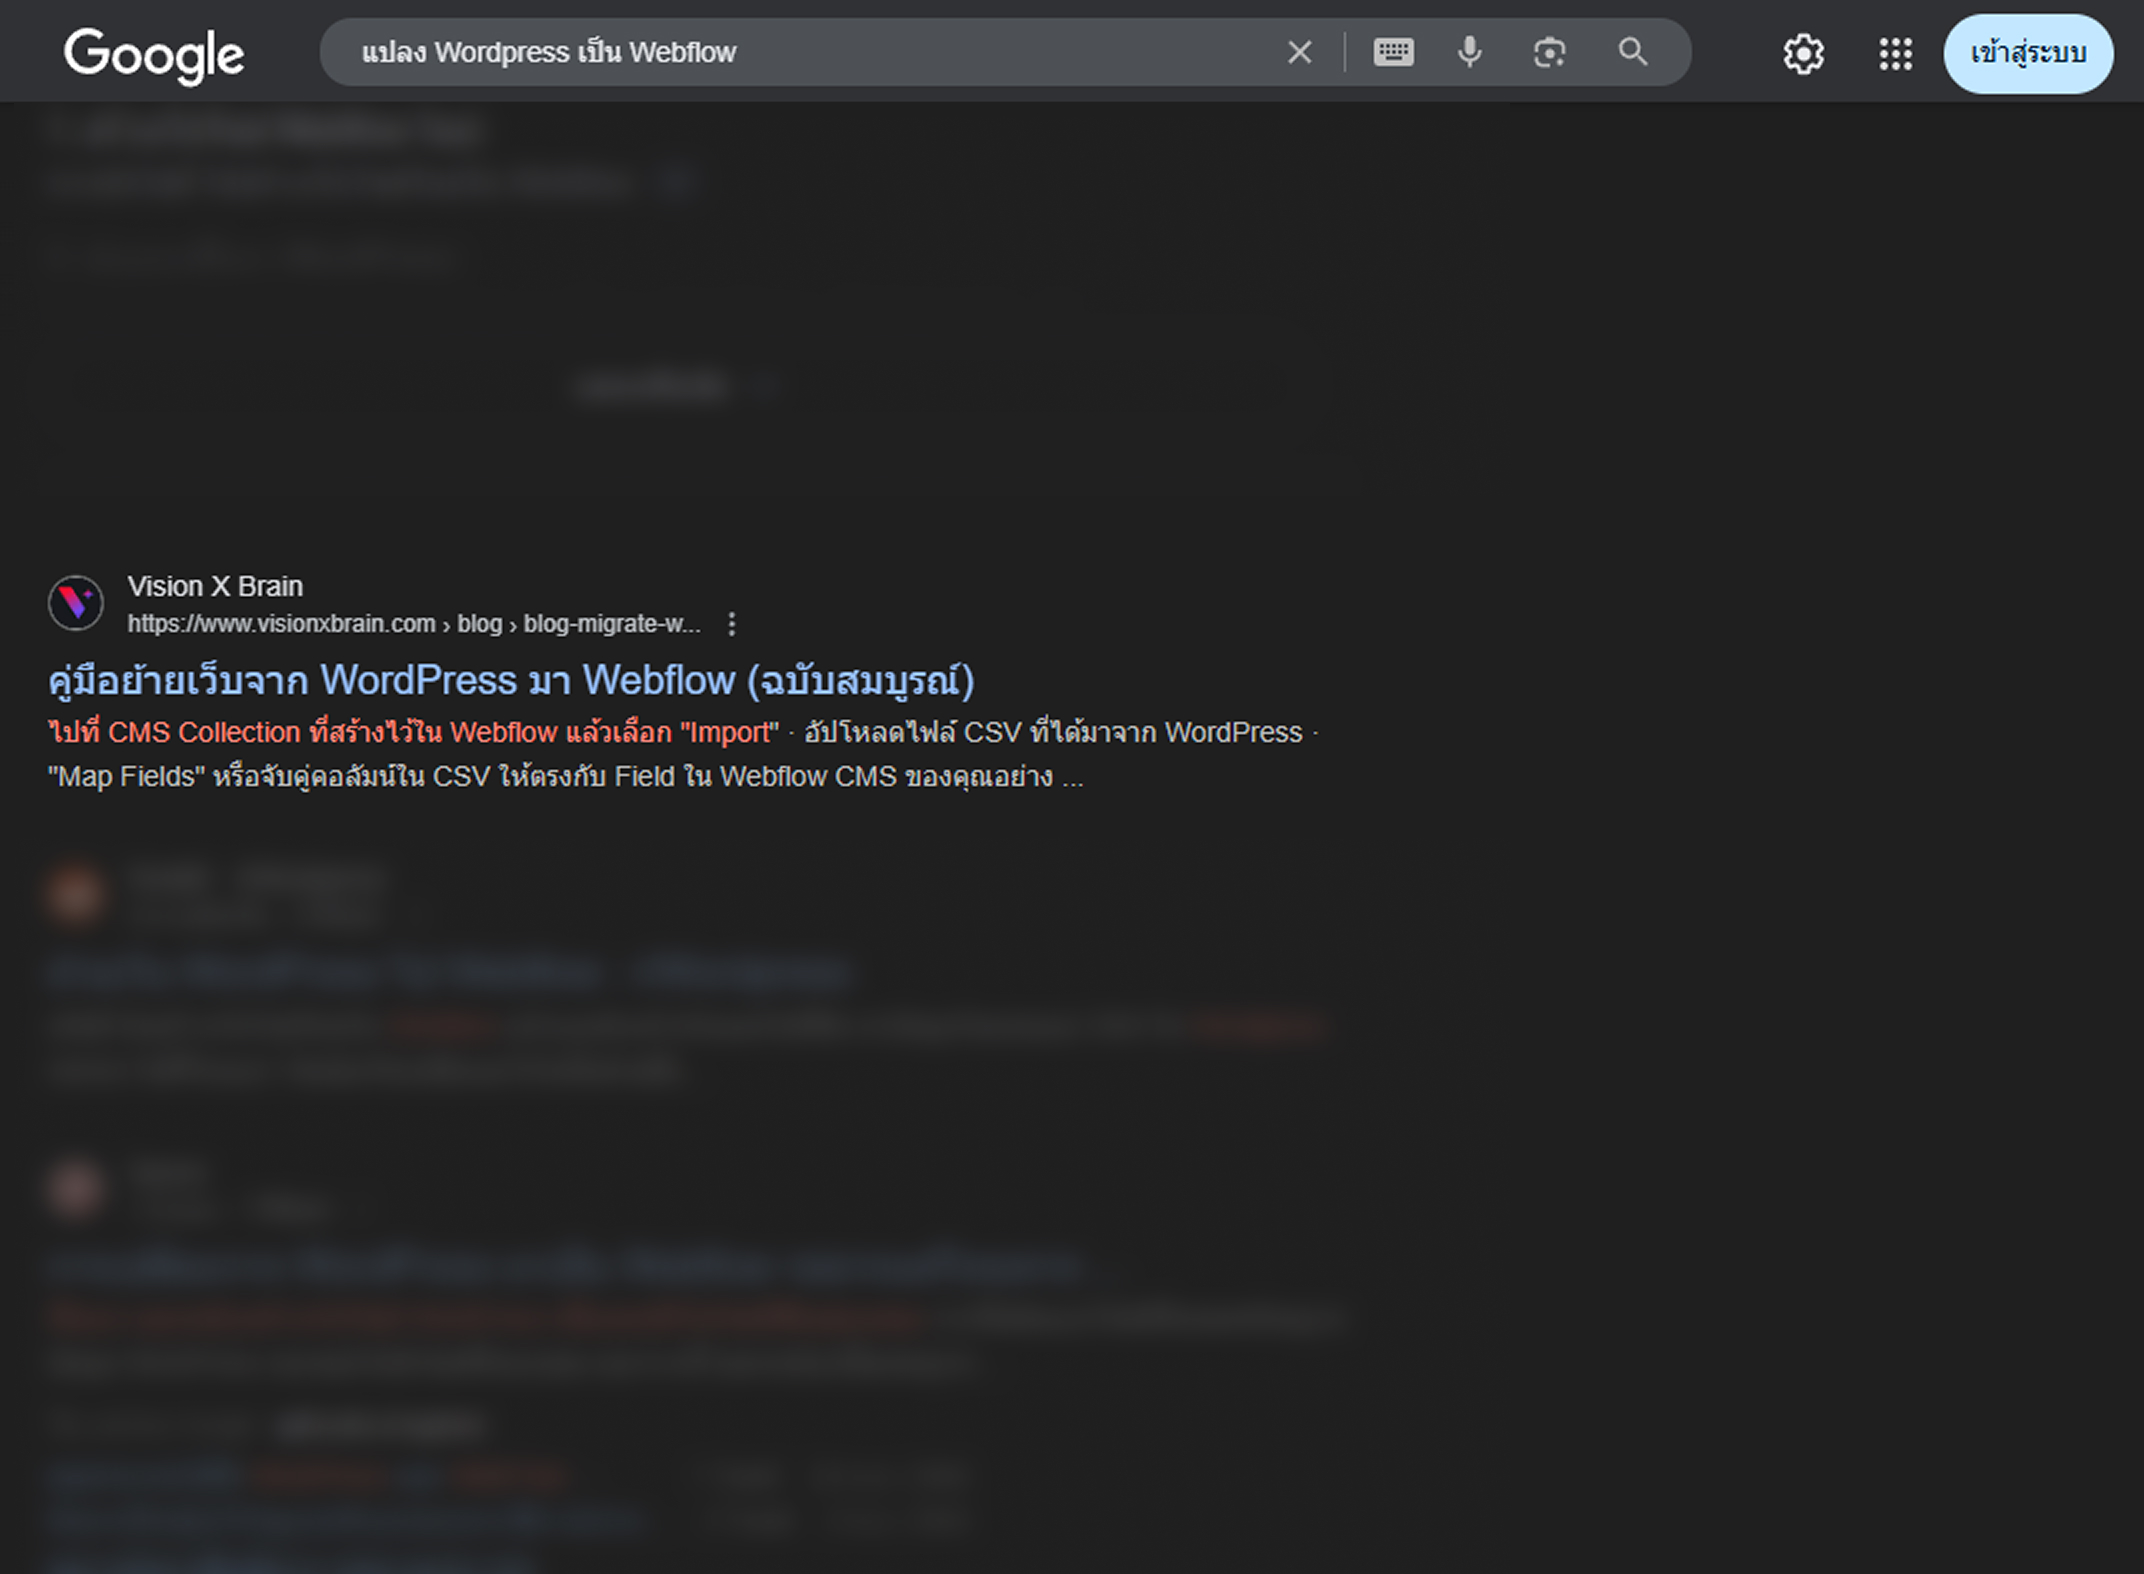The image size is (2144, 1574).
Task: Open the คู่มือย้ายเว็บจาก WordPress มา Webflow result
Action: [511, 681]
